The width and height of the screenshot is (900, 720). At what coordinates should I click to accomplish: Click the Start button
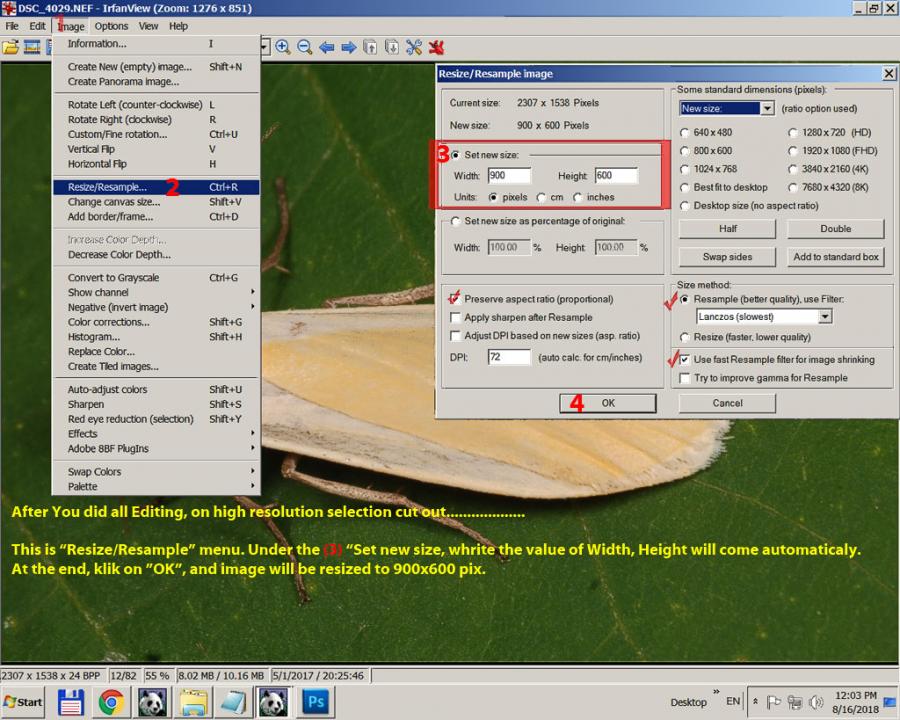[x=22, y=702]
